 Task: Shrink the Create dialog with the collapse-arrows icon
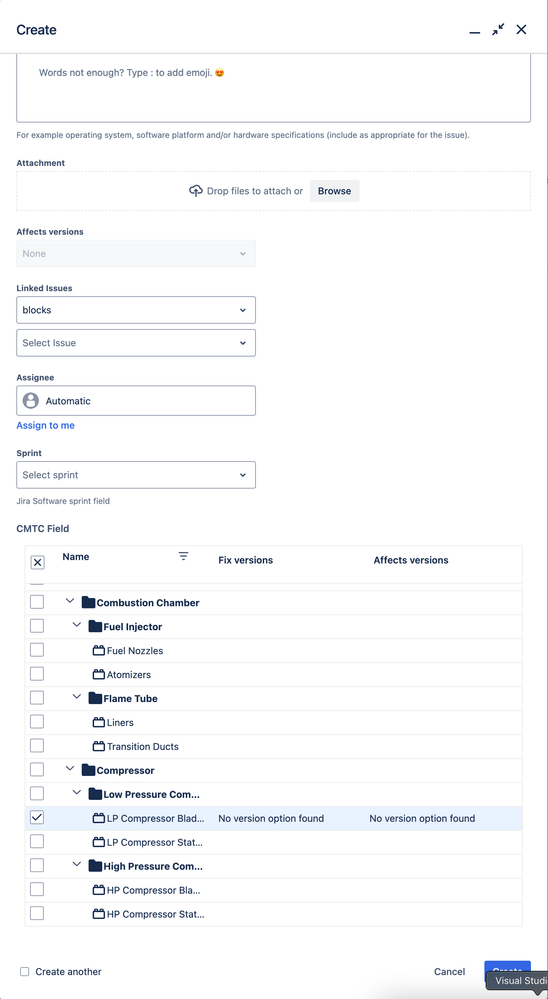point(498,29)
